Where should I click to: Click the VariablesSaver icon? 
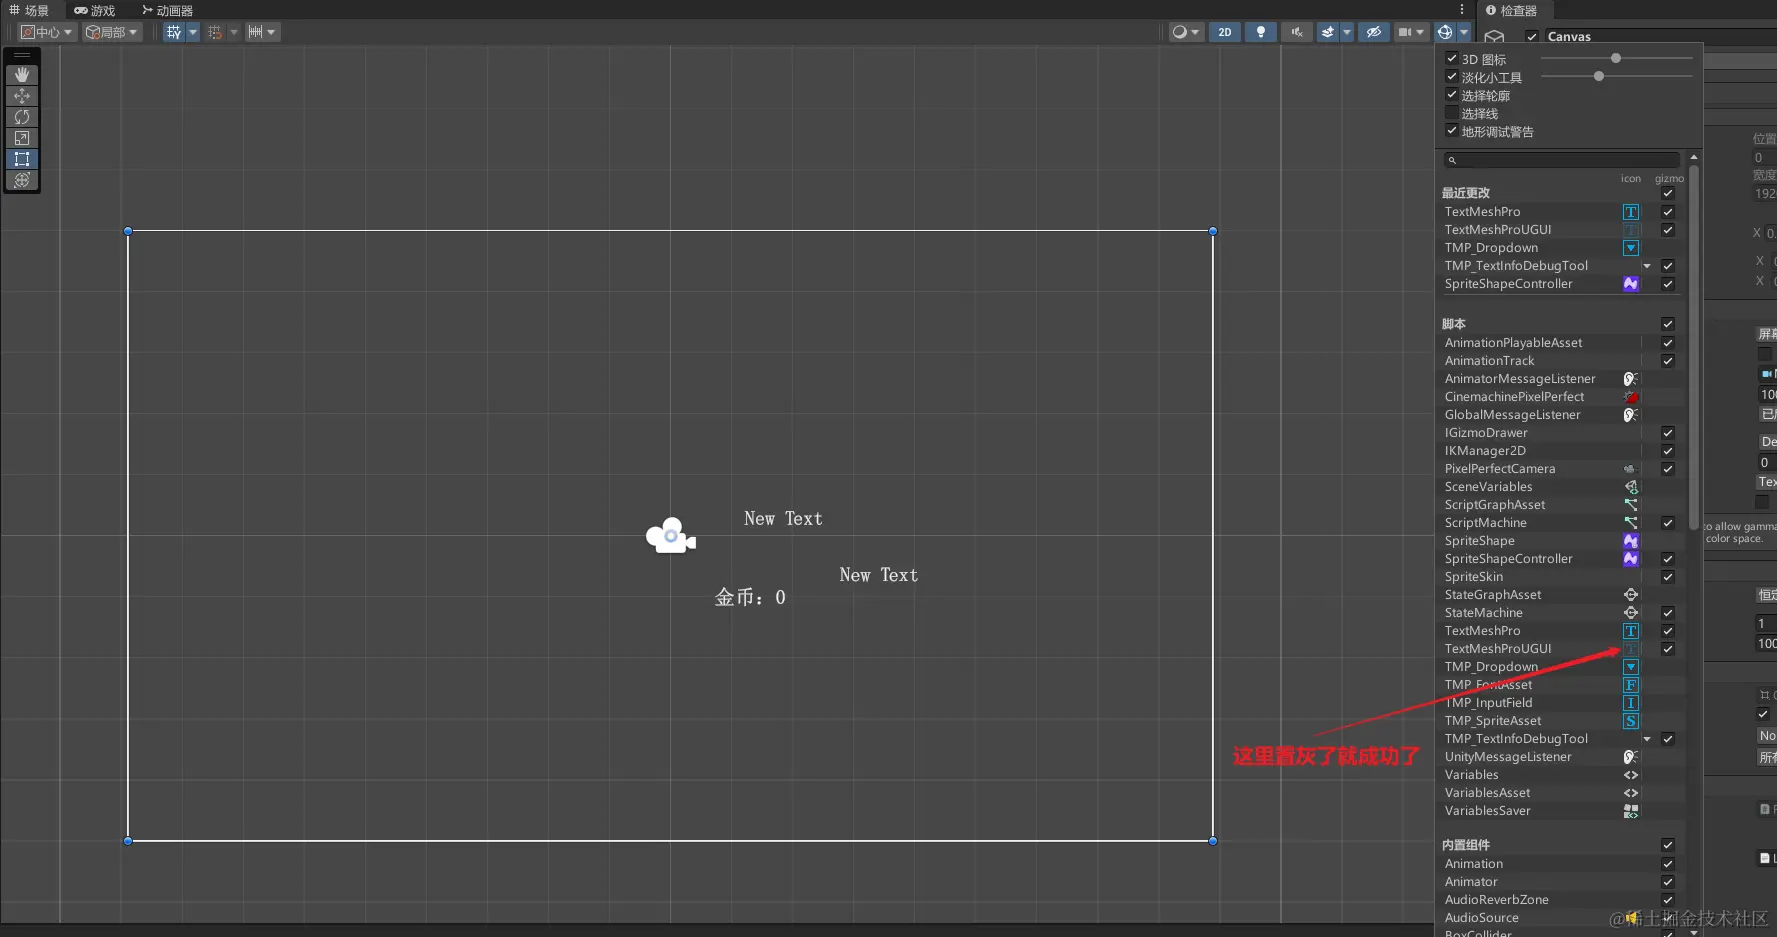coord(1631,811)
